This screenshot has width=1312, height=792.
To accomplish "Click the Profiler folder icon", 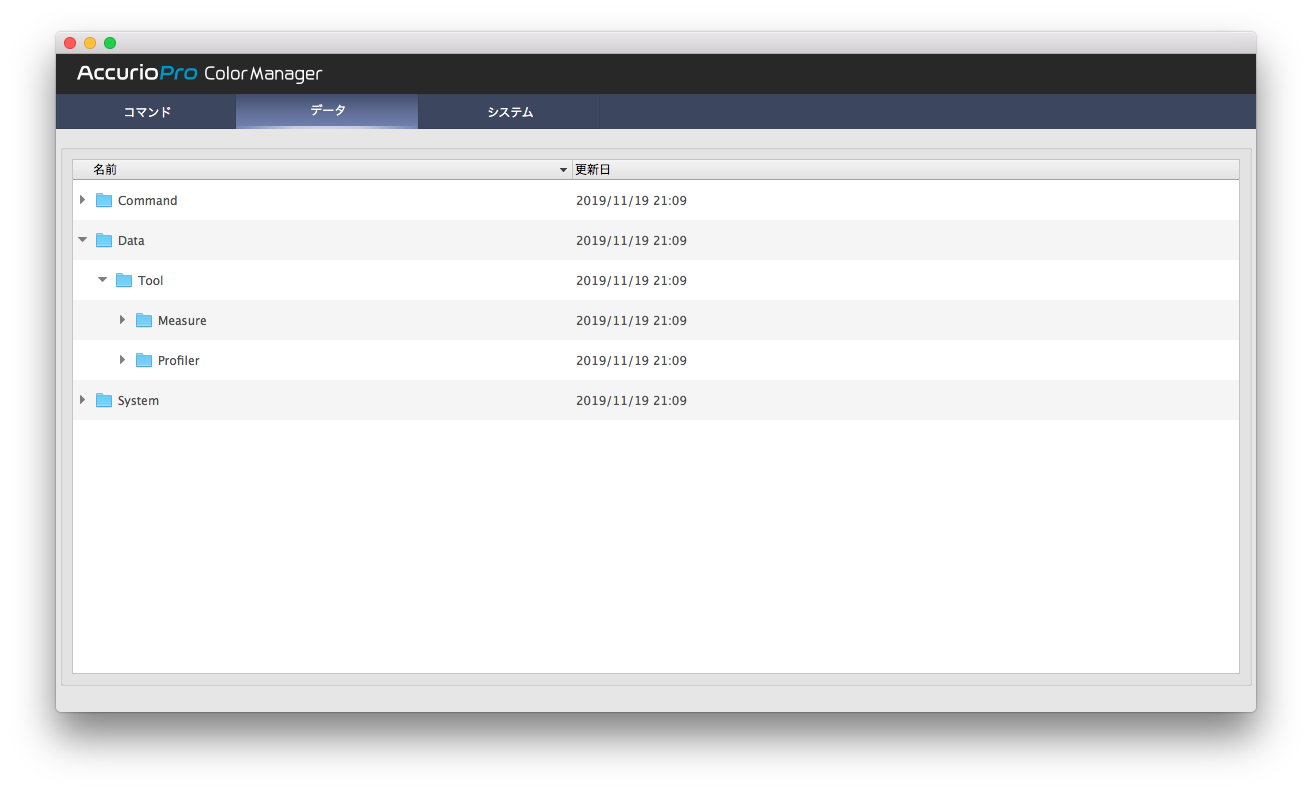I will click(x=144, y=360).
